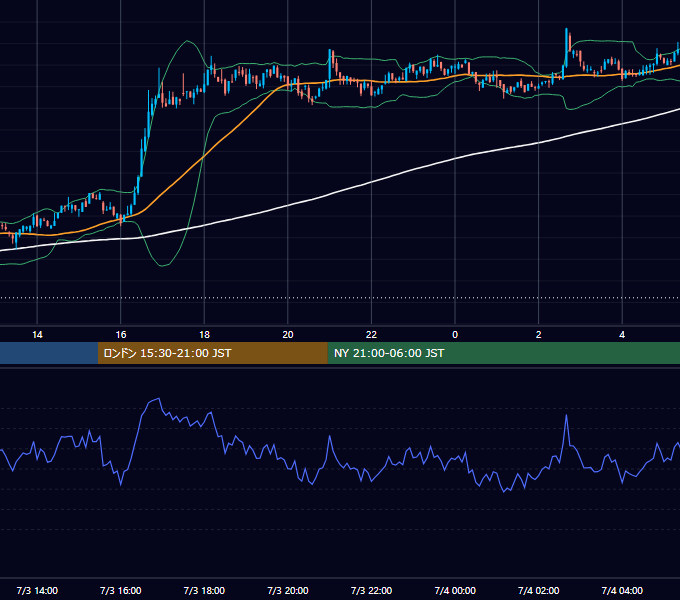
Task: Click the '0' hour label on price chart axis
Action: [455, 335]
